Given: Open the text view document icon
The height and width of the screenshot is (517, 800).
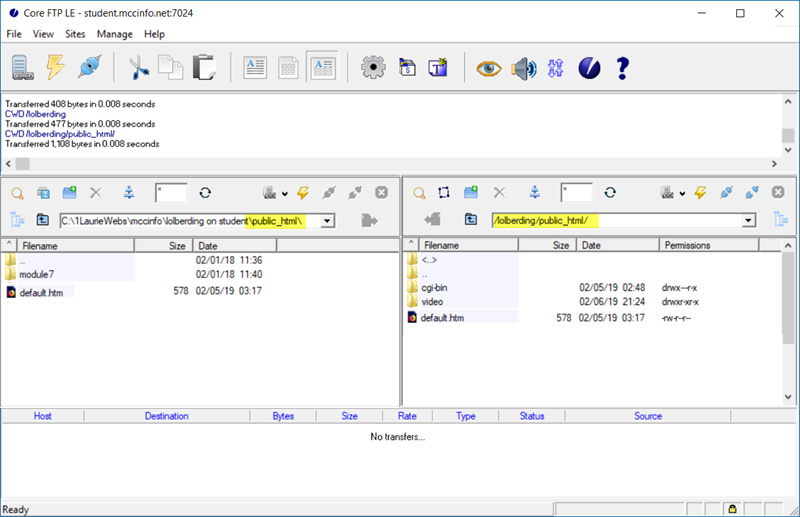Looking at the screenshot, I should tap(255, 67).
